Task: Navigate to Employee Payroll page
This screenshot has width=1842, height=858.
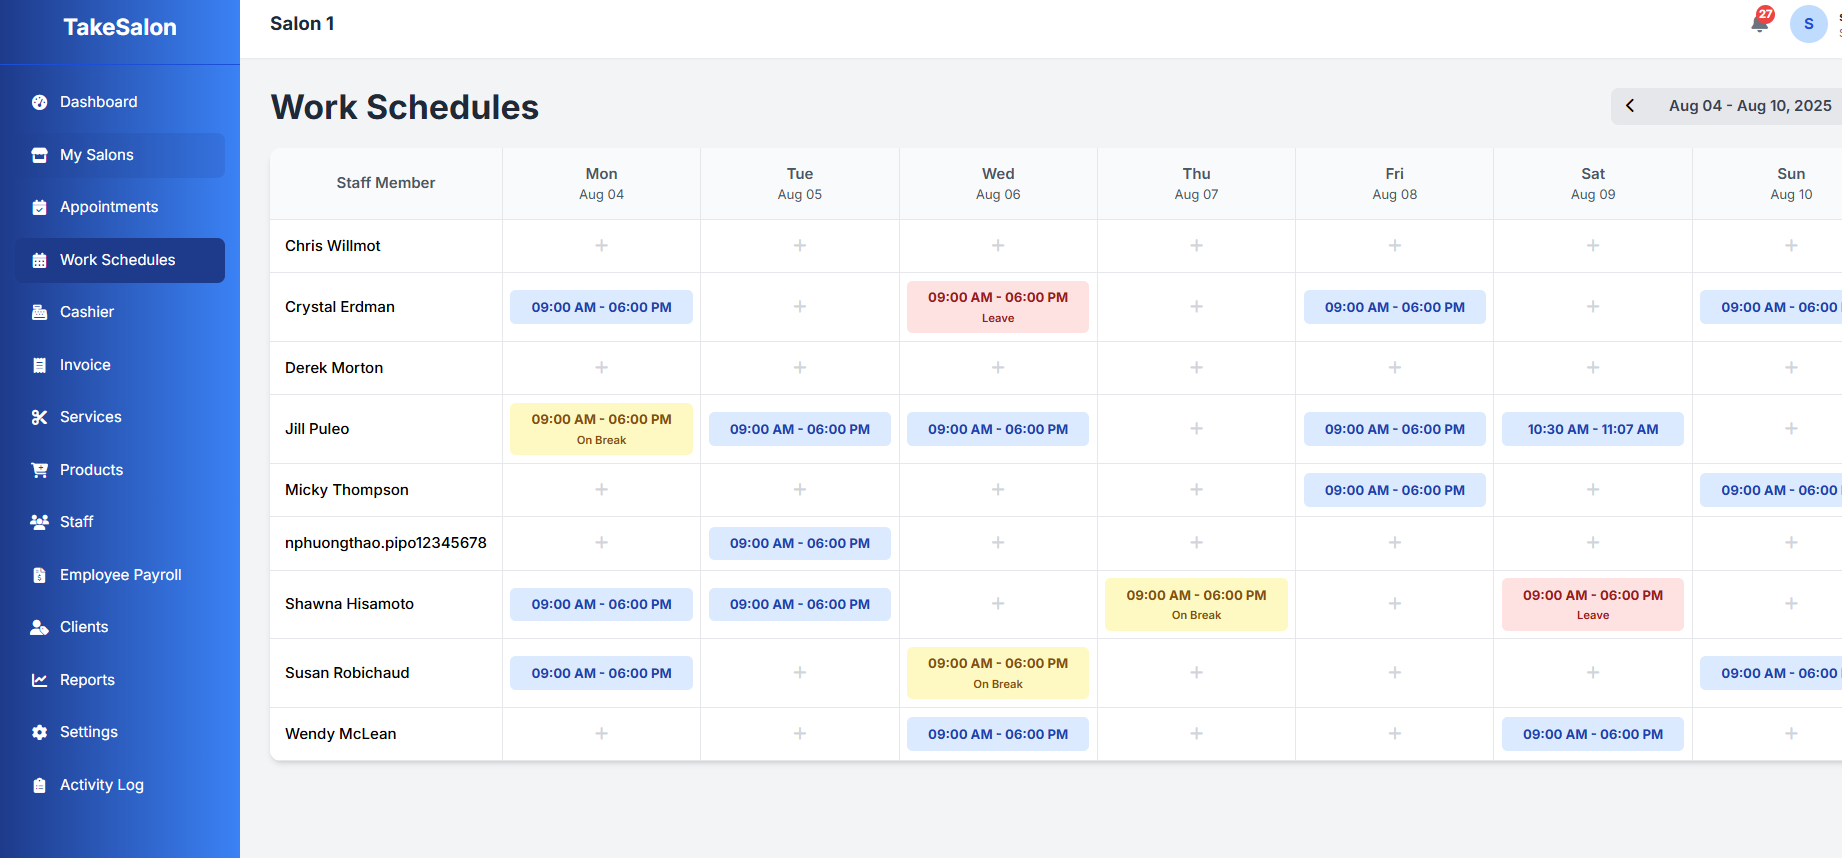Action: coord(120,575)
